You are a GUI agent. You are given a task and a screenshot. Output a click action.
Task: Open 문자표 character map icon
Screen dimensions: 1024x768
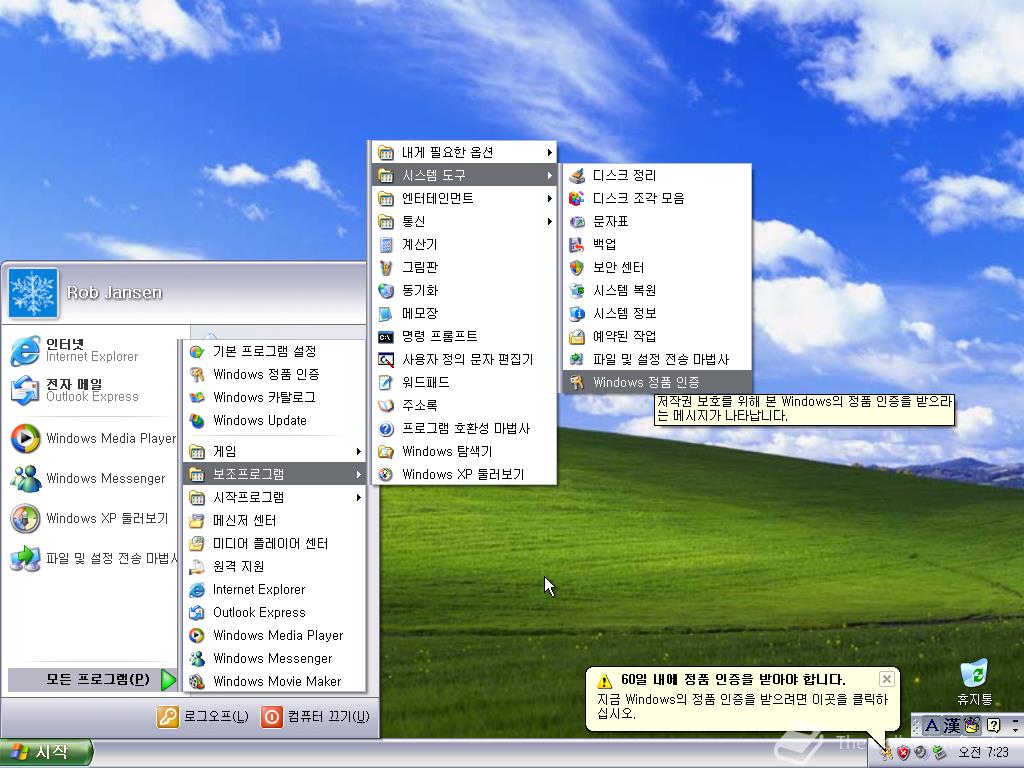pos(577,221)
